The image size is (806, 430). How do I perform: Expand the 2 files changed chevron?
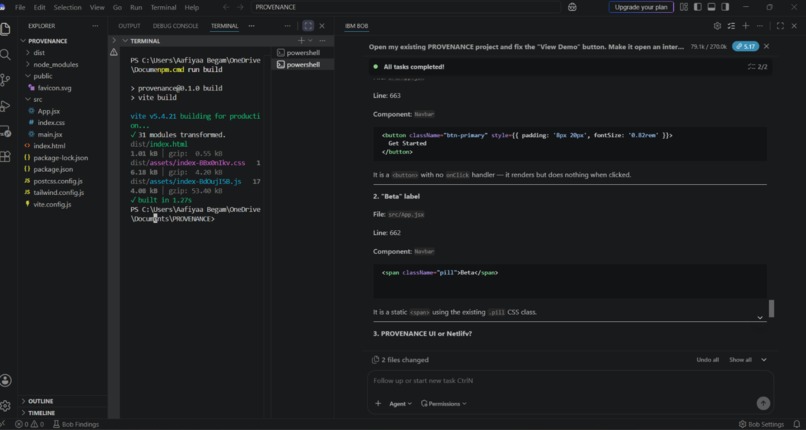click(x=764, y=360)
